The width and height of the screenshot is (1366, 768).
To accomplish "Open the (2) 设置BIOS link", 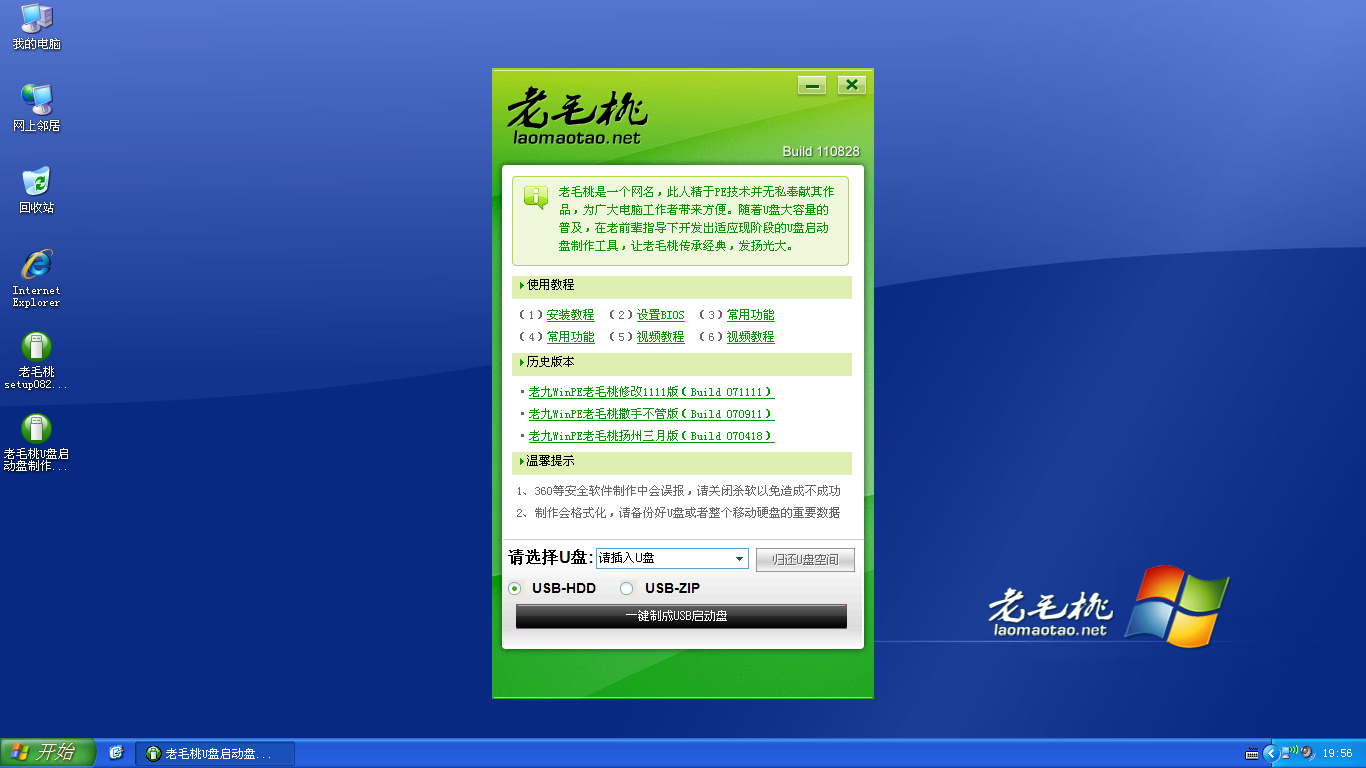I will (661, 315).
